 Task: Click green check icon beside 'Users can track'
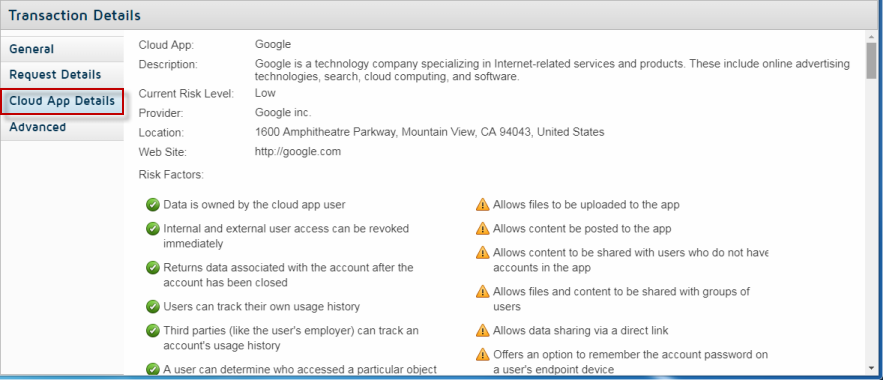pos(152,307)
